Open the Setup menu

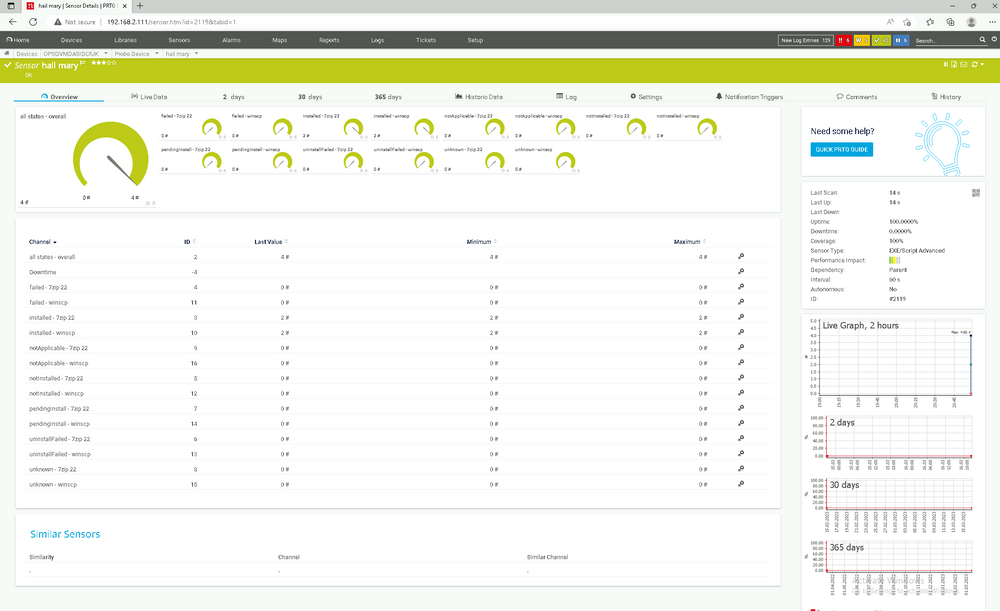(x=475, y=40)
